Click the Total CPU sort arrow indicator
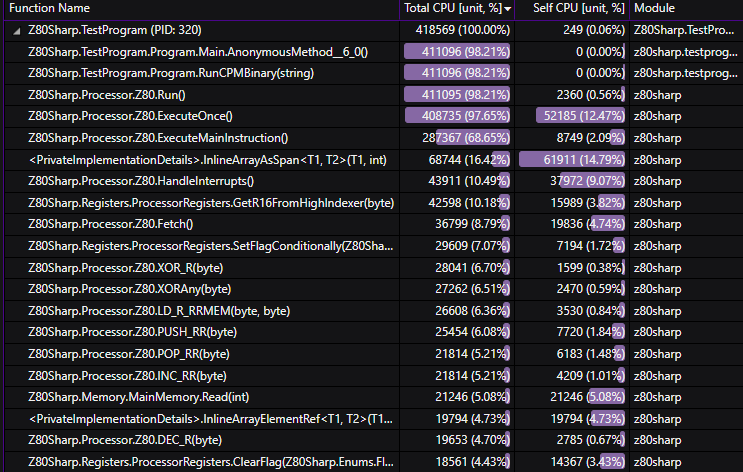The image size is (743, 472). (x=508, y=9)
